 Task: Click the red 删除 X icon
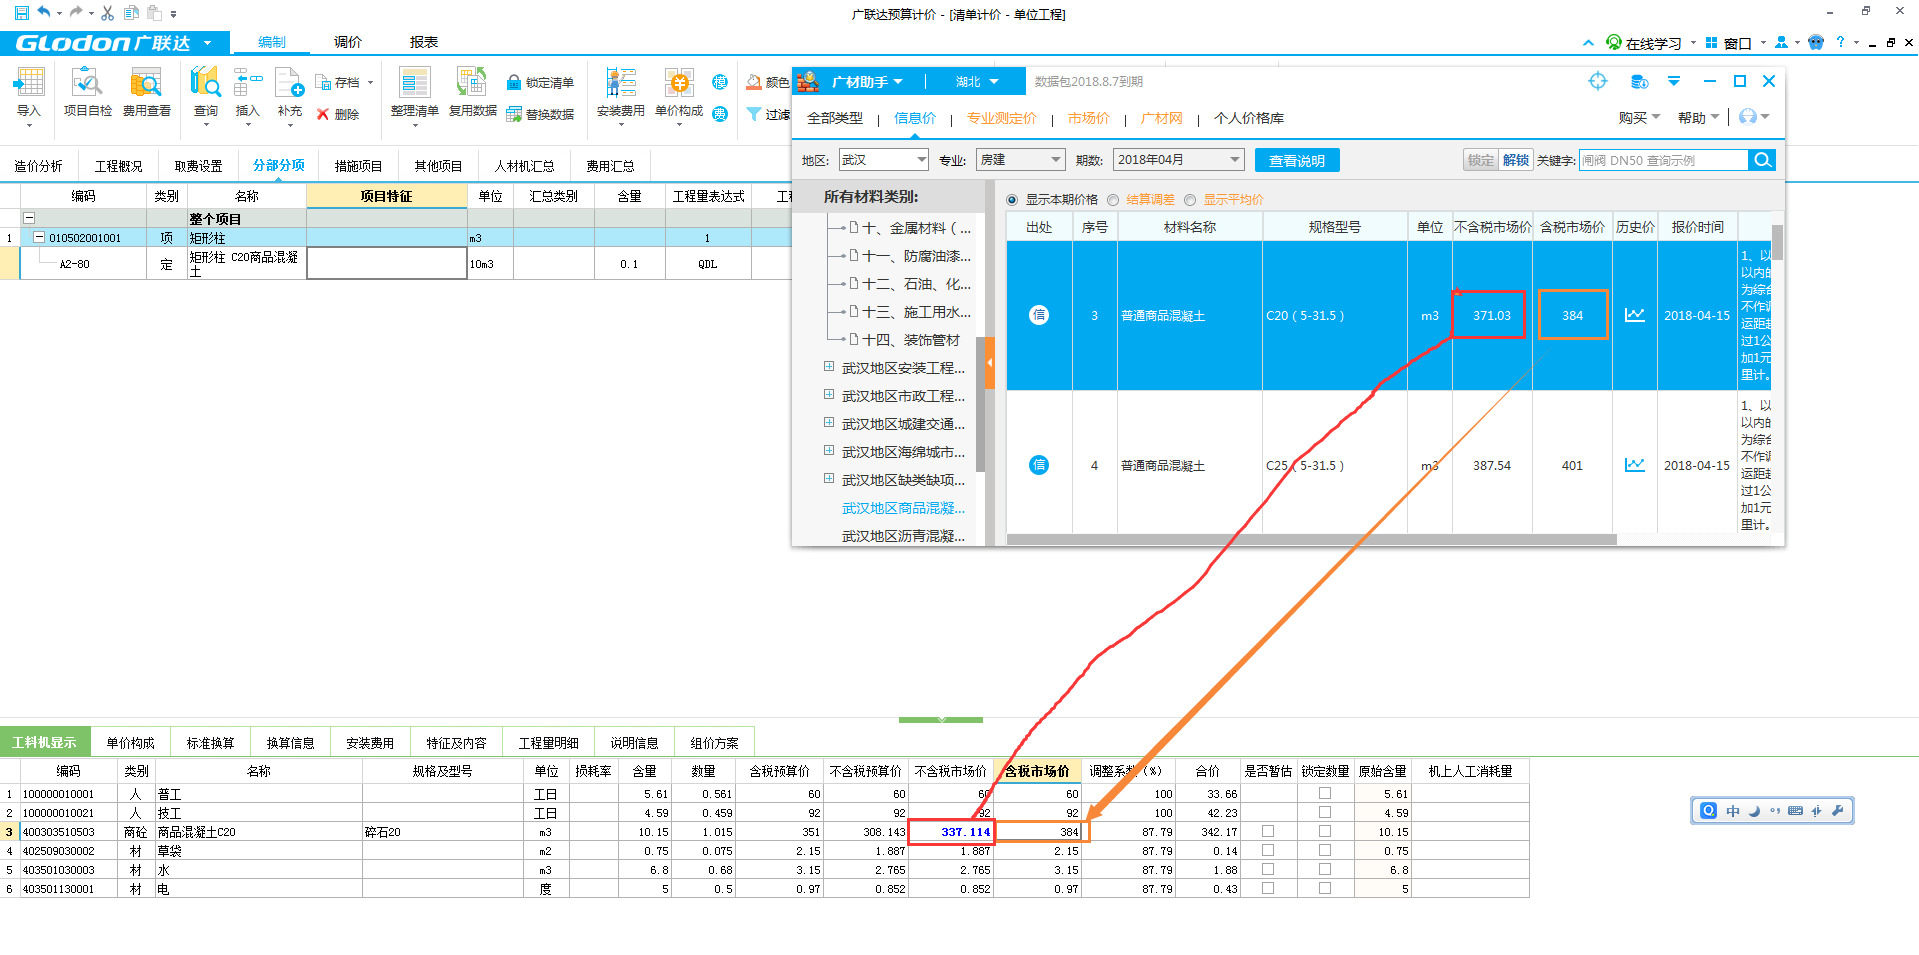click(x=323, y=115)
